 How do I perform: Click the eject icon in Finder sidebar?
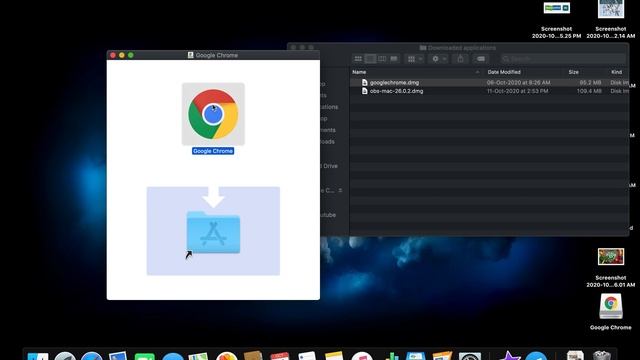(340, 191)
